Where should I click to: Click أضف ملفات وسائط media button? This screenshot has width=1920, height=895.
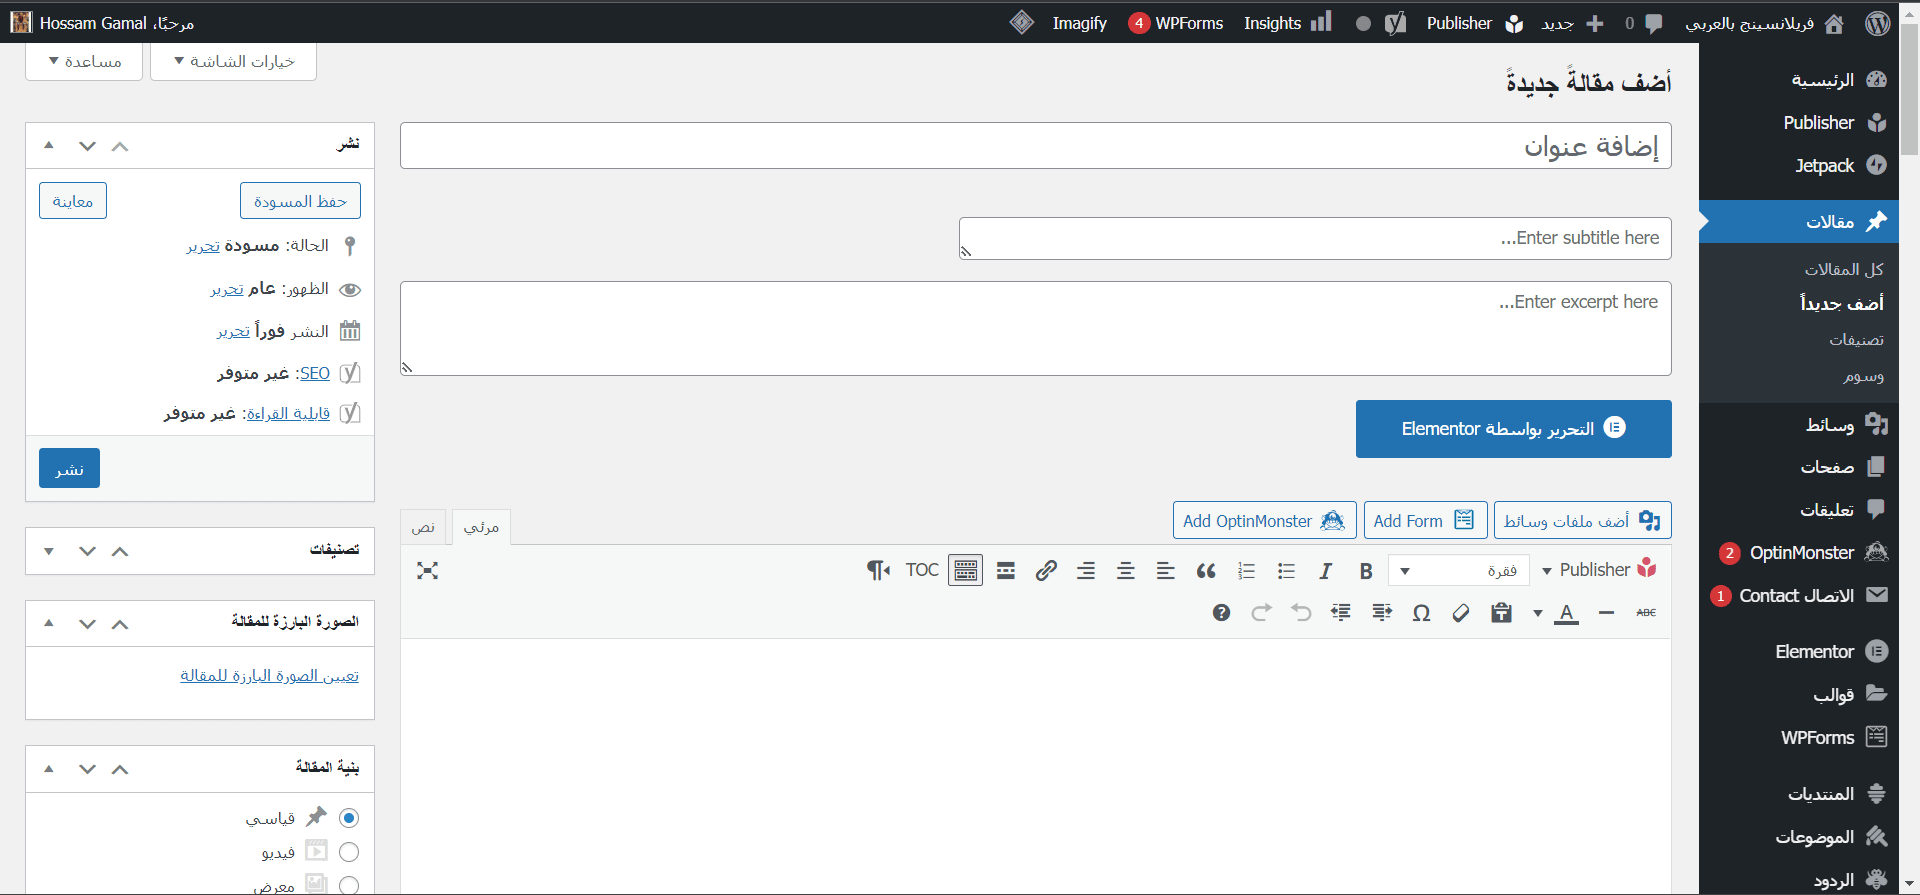(1583, 521)
